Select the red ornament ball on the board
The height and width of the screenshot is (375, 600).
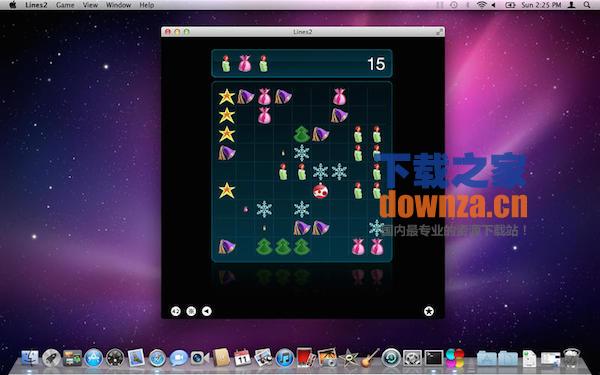[320, 191]
